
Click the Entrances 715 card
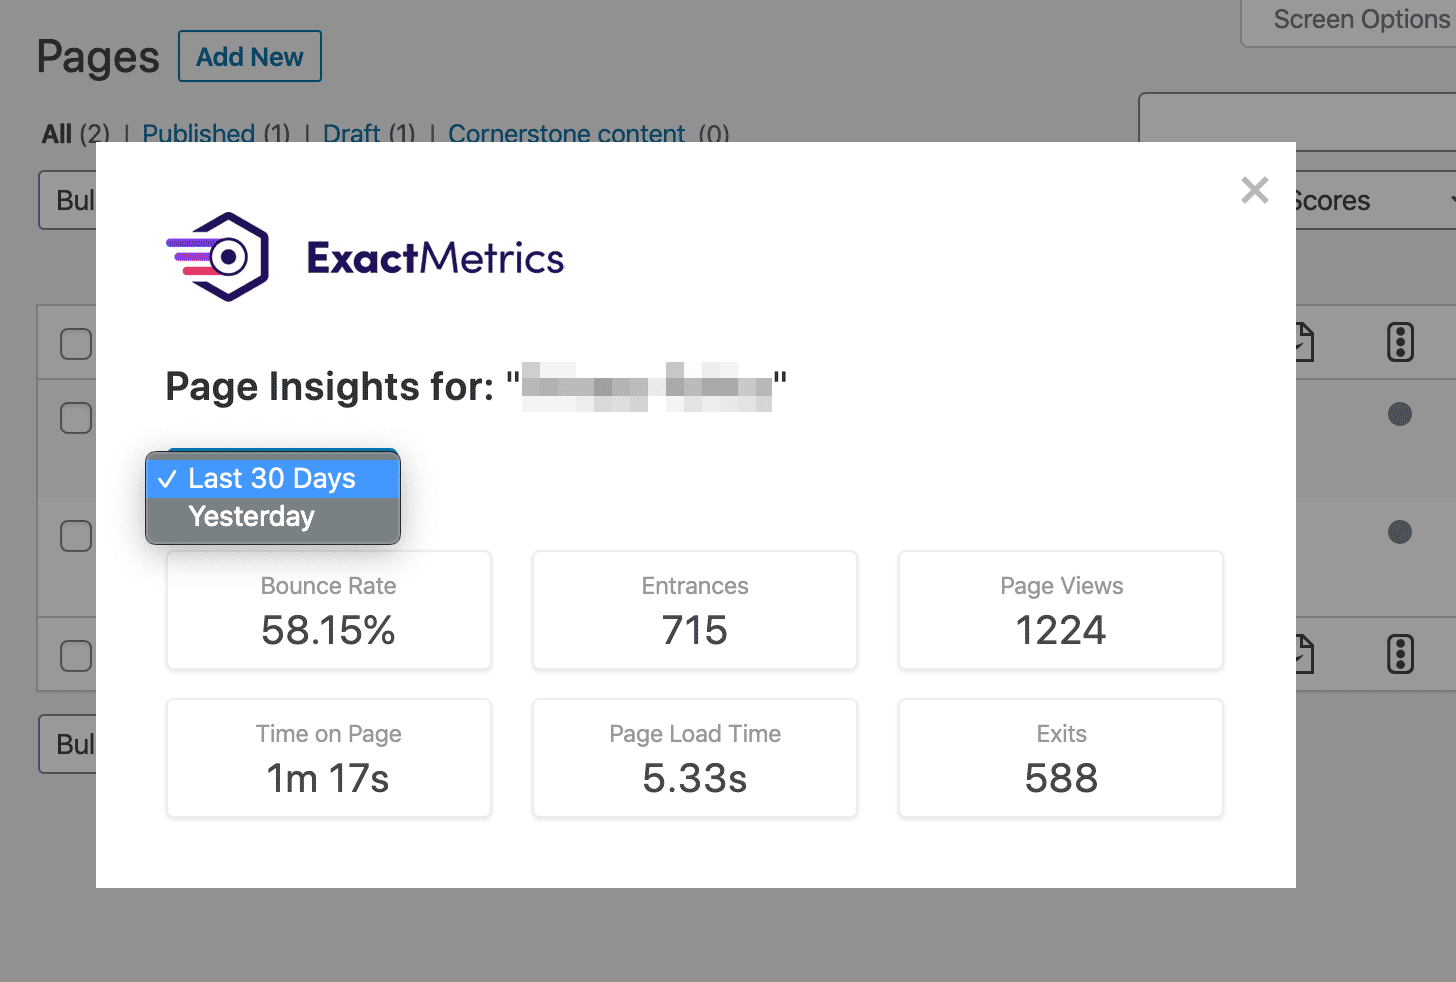tap(695, 610)
